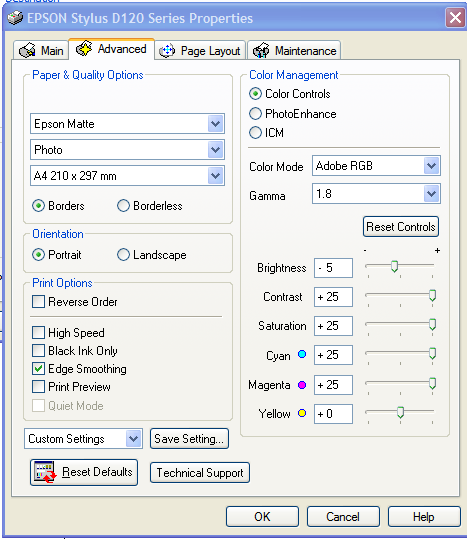Click the star icon on the Advanced tab
This screenshot has height=539, width=467.
click(x=84, y=48)
